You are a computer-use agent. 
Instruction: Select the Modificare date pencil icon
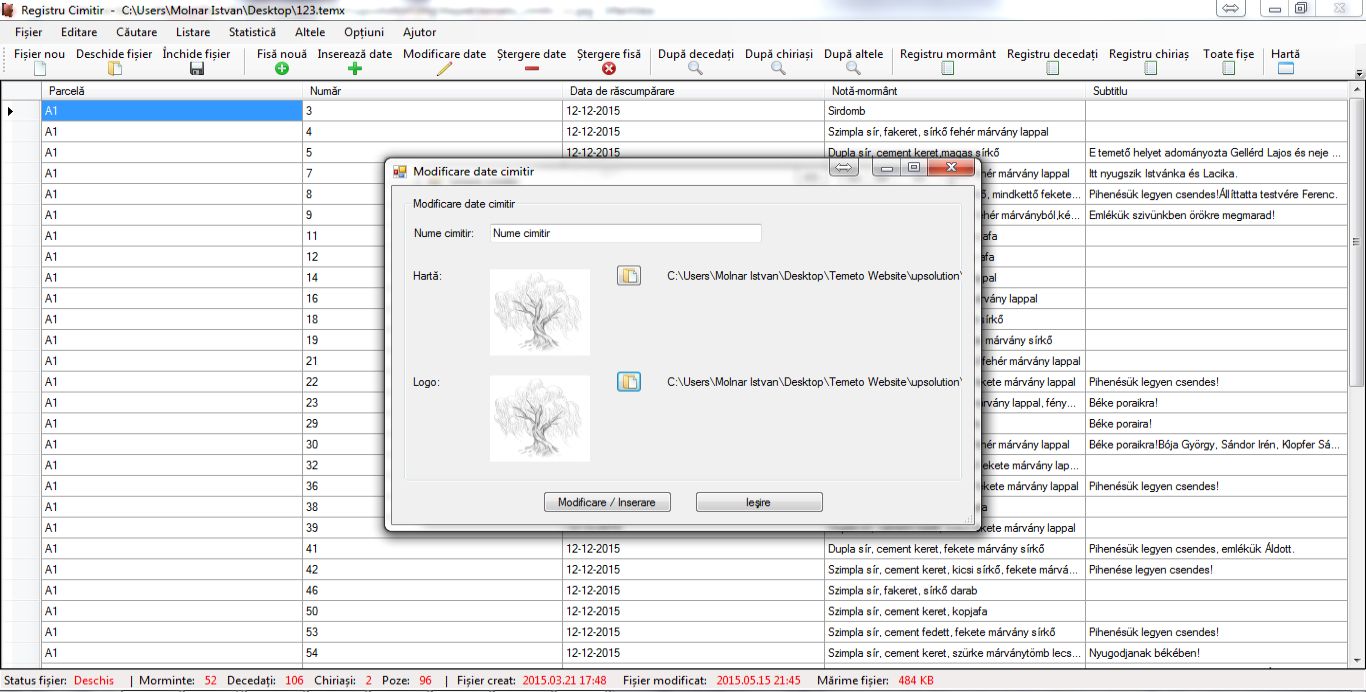445,68
